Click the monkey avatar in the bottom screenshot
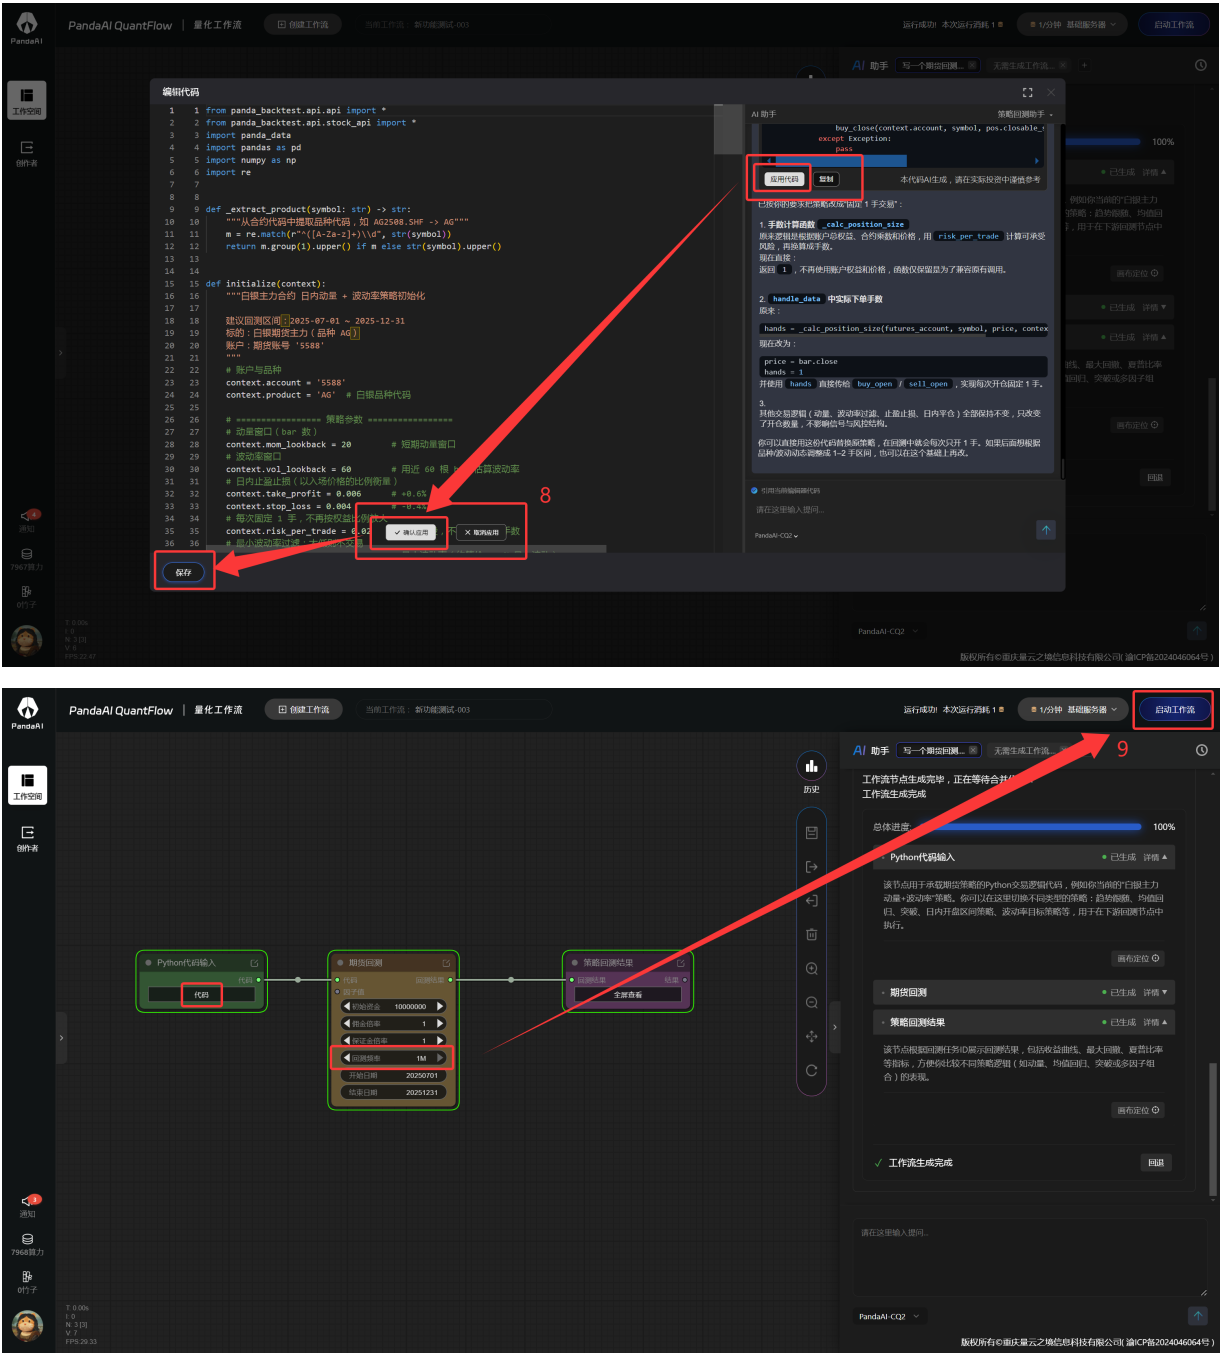 click(x=27, y=1324)
